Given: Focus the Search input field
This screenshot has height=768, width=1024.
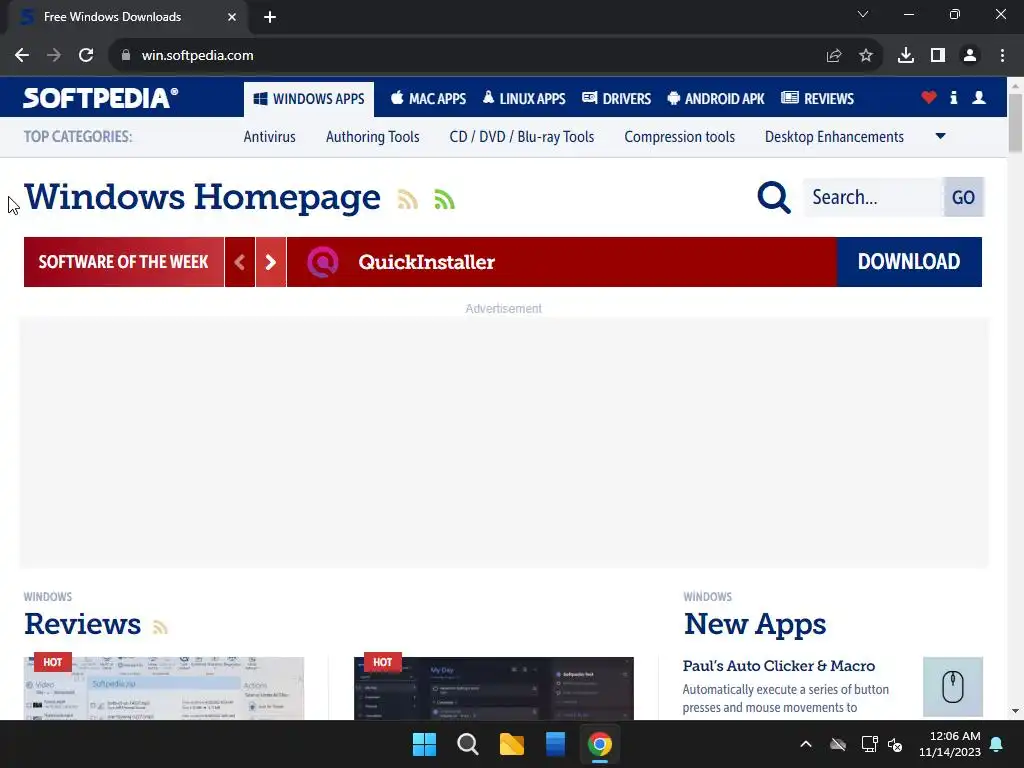Looking at the screenshot, I should 873,197.
